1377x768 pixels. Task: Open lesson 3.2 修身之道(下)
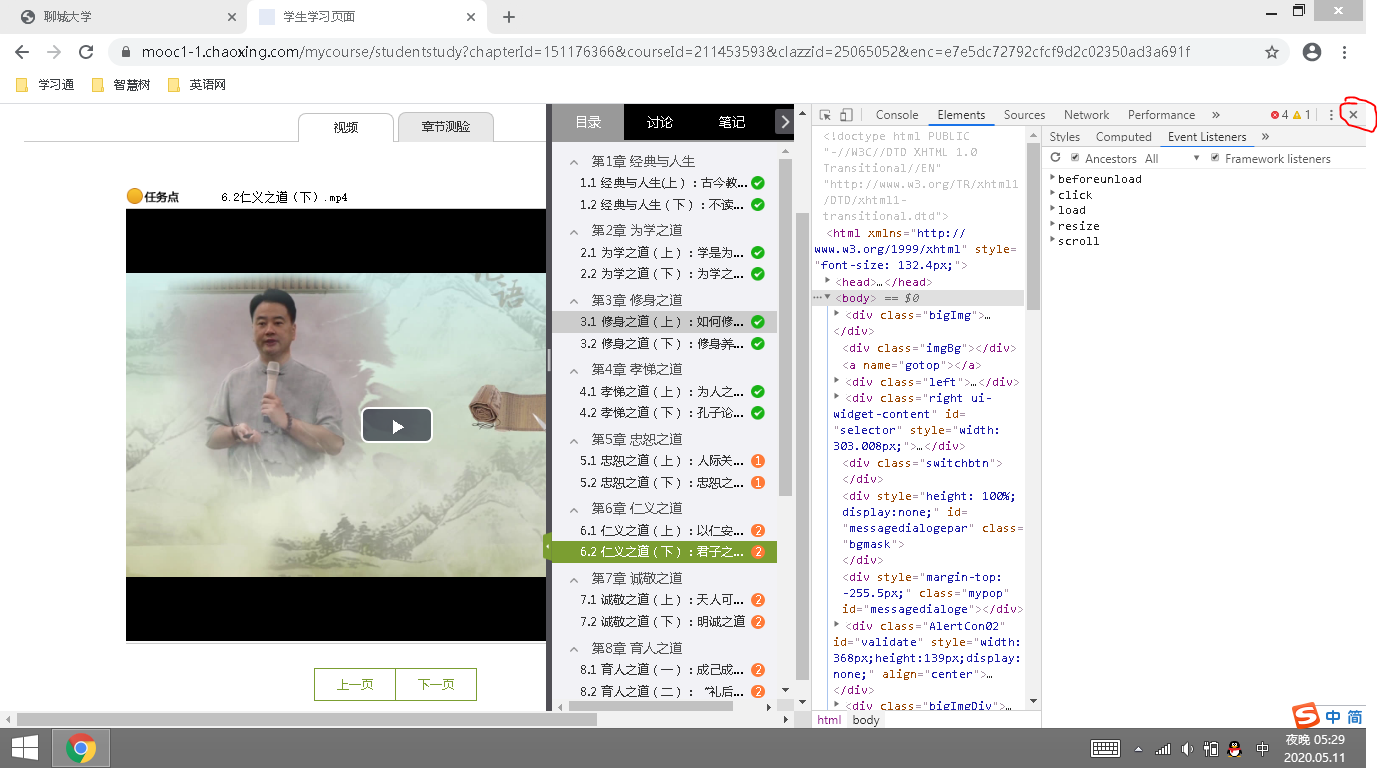point(664,343)
